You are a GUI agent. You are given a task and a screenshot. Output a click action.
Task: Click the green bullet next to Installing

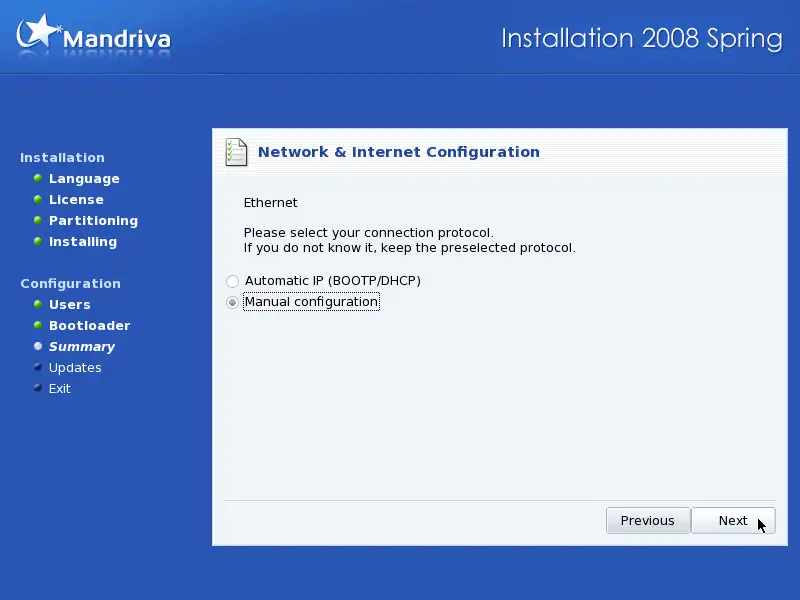(38, 241)
